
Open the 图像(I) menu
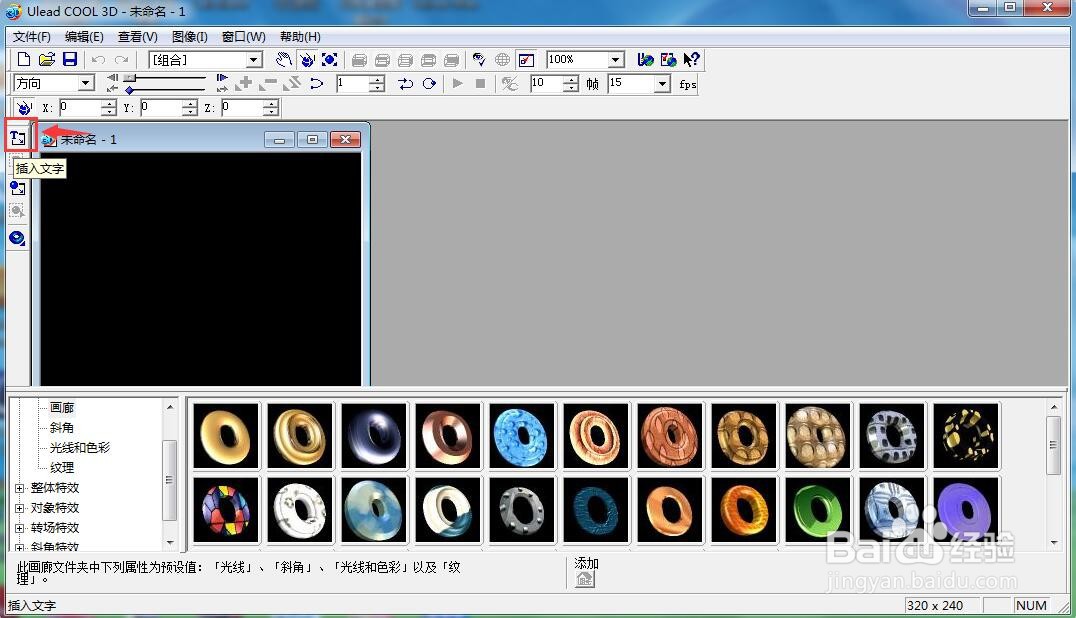pos(189,36)
